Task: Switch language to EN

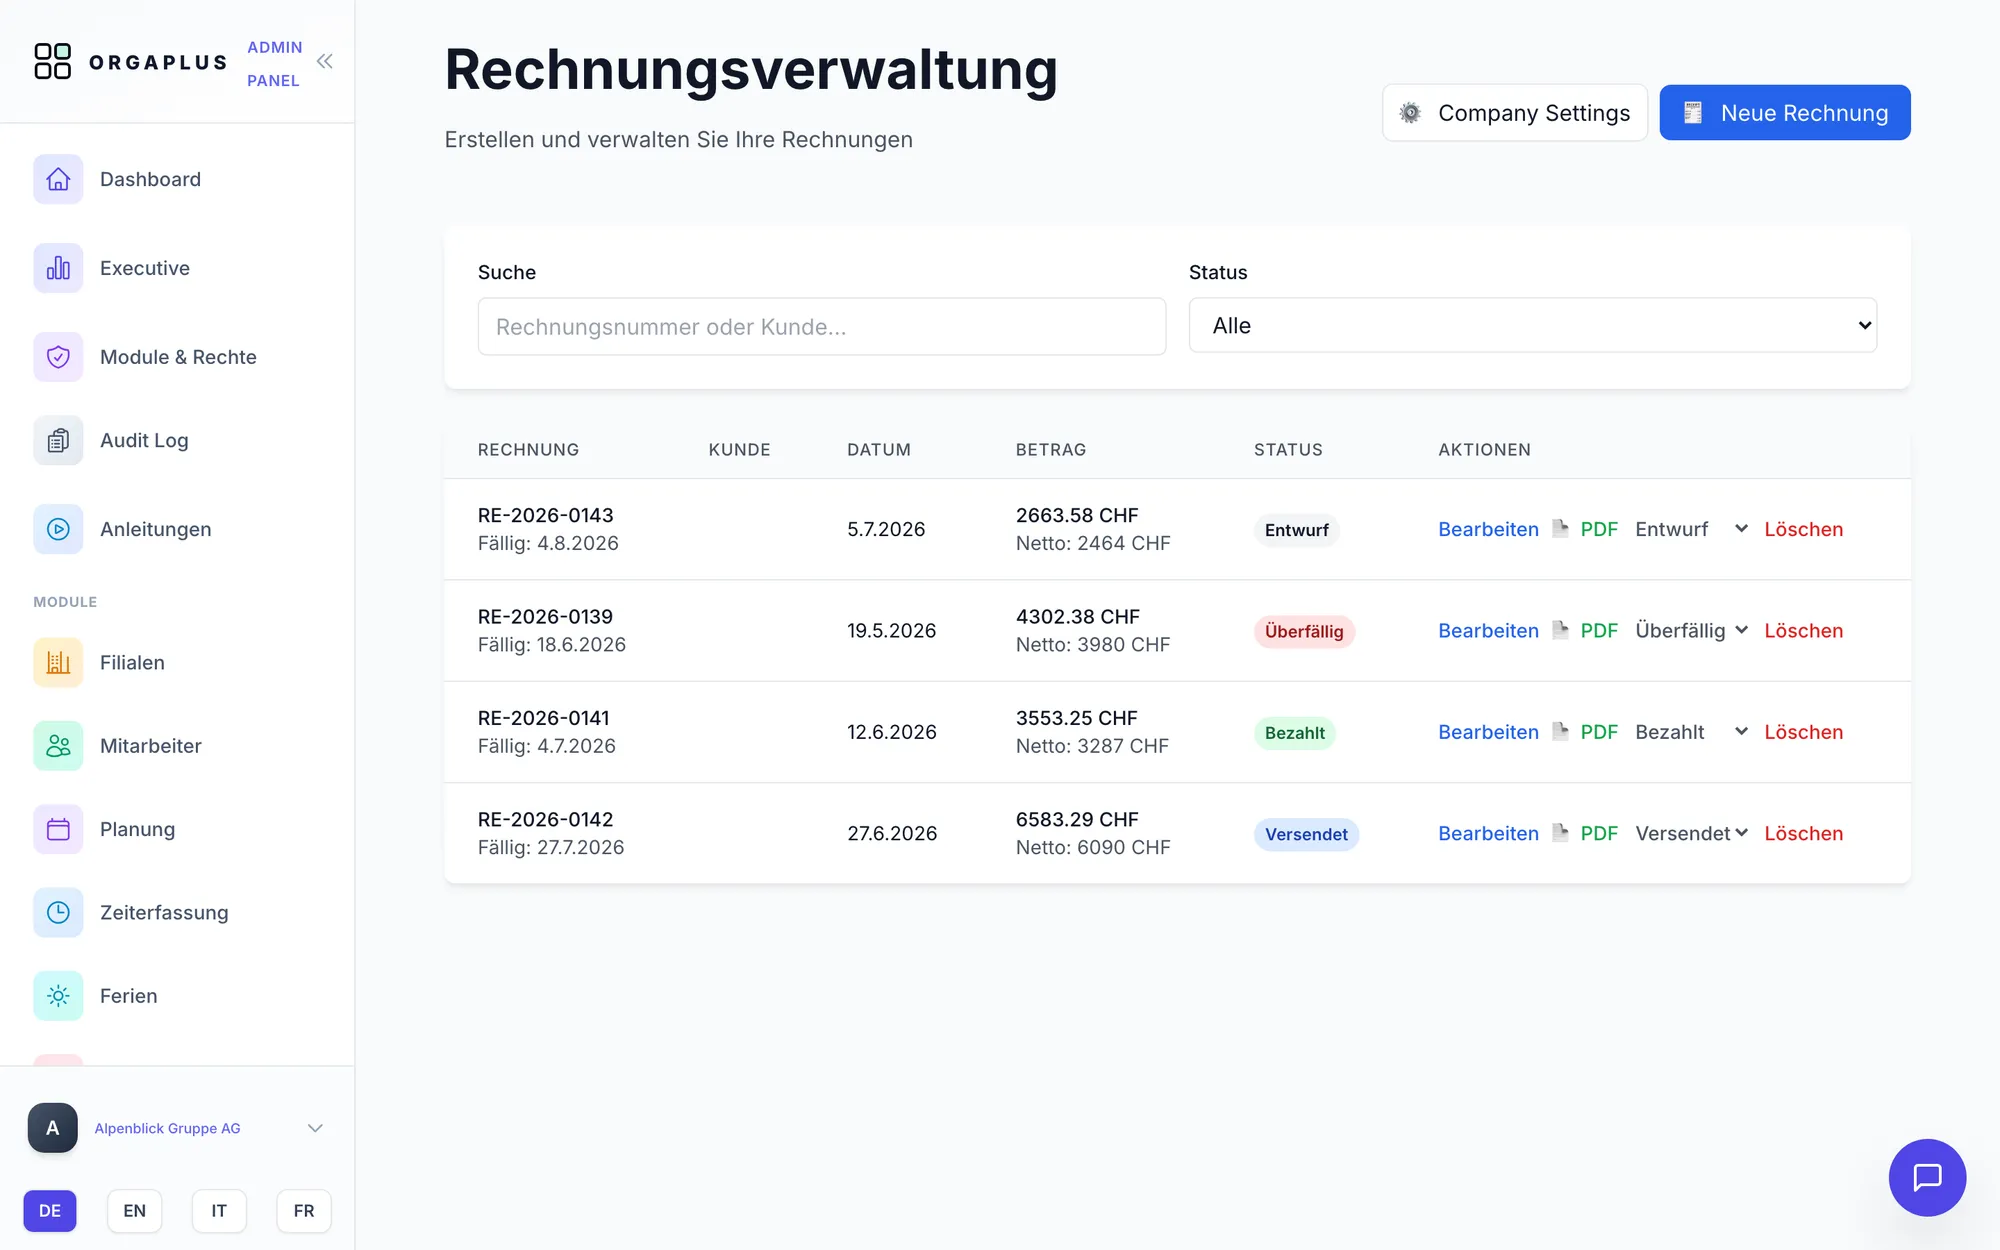Action: 135,1211
